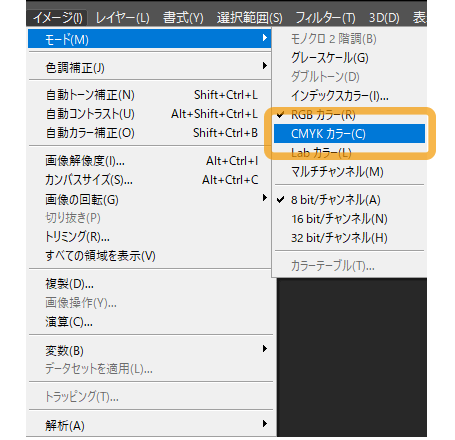Screen dimensions: 455x440
Task: Choose 自動カラー補正(O)
Action: [x=149, y=133]
